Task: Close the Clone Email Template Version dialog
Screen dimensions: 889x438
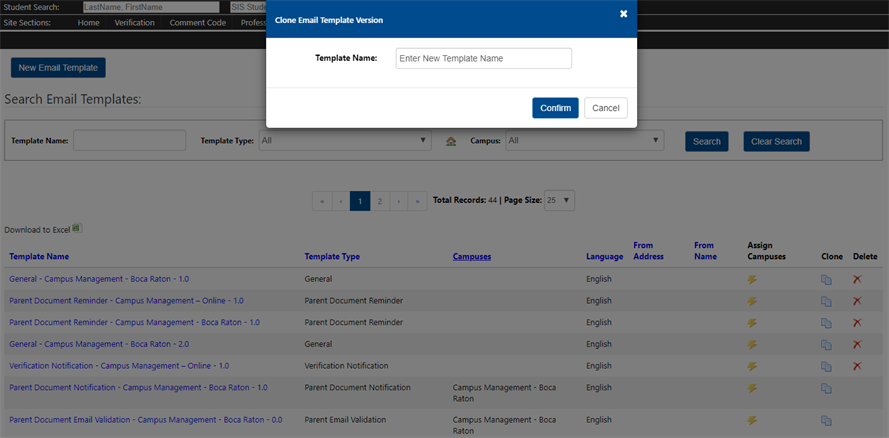Action: (x=624, y=14)
